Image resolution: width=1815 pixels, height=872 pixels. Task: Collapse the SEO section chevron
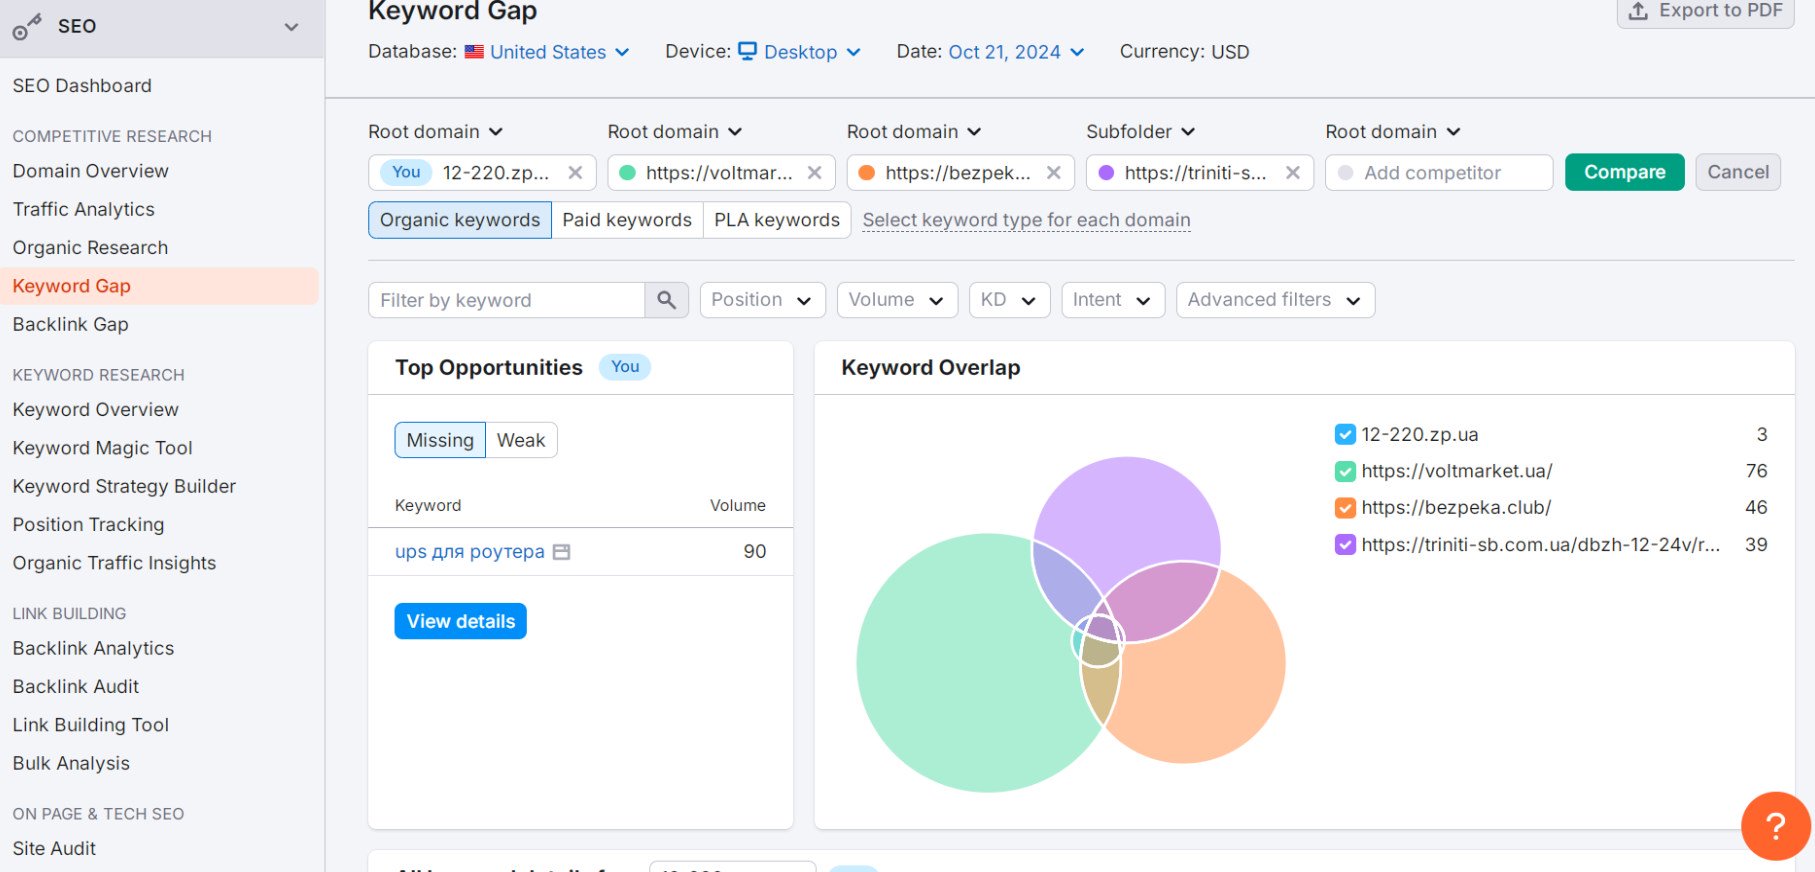[x=291, y=27]
